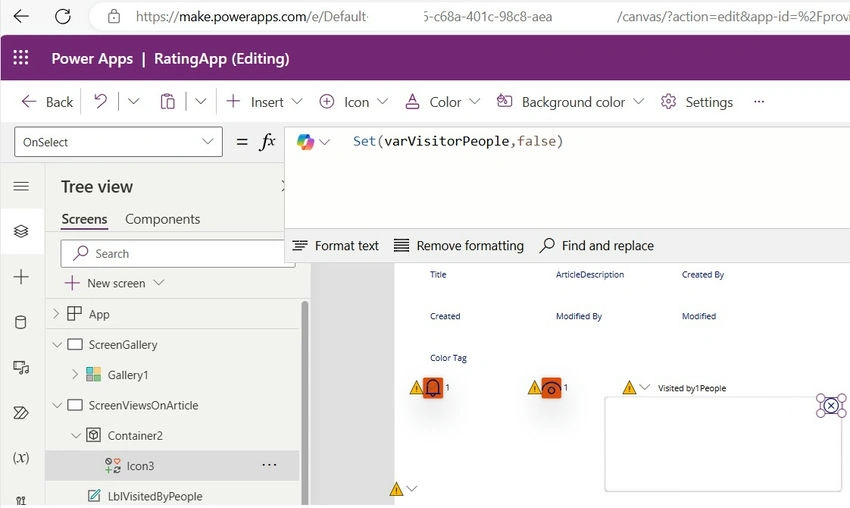Open the Icon picker dropdown
Viewport: 850px width, 508px height.
pyautogui.click(x=353, y=102)
